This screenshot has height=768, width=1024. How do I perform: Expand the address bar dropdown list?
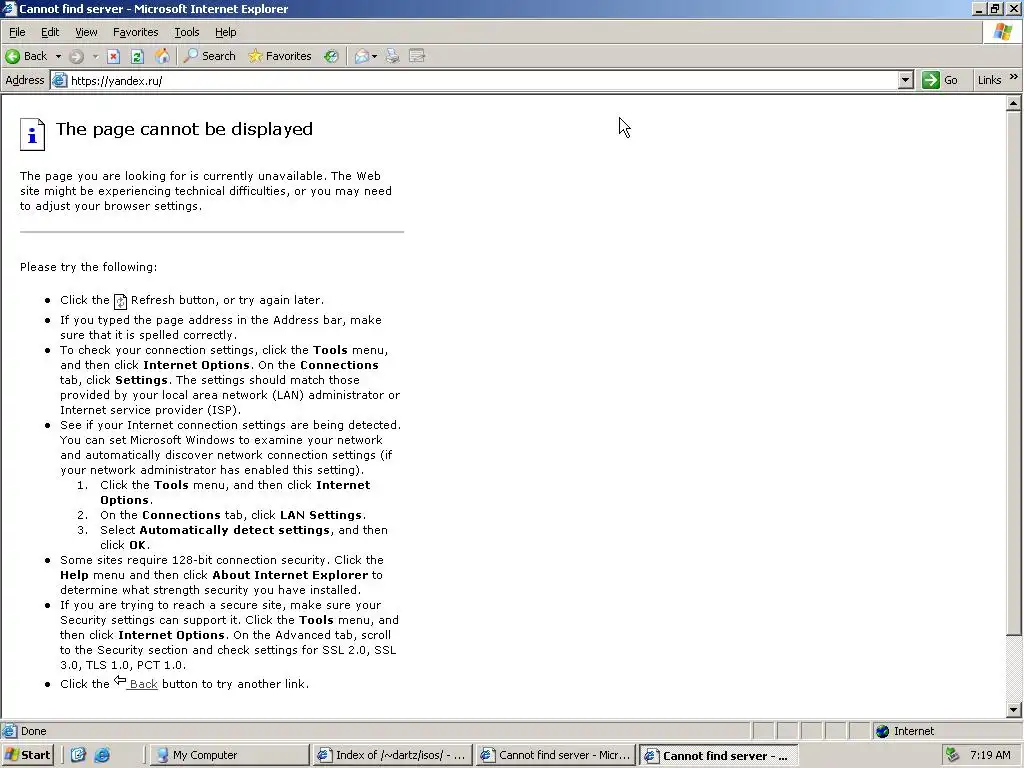click(x=905, y=80)
